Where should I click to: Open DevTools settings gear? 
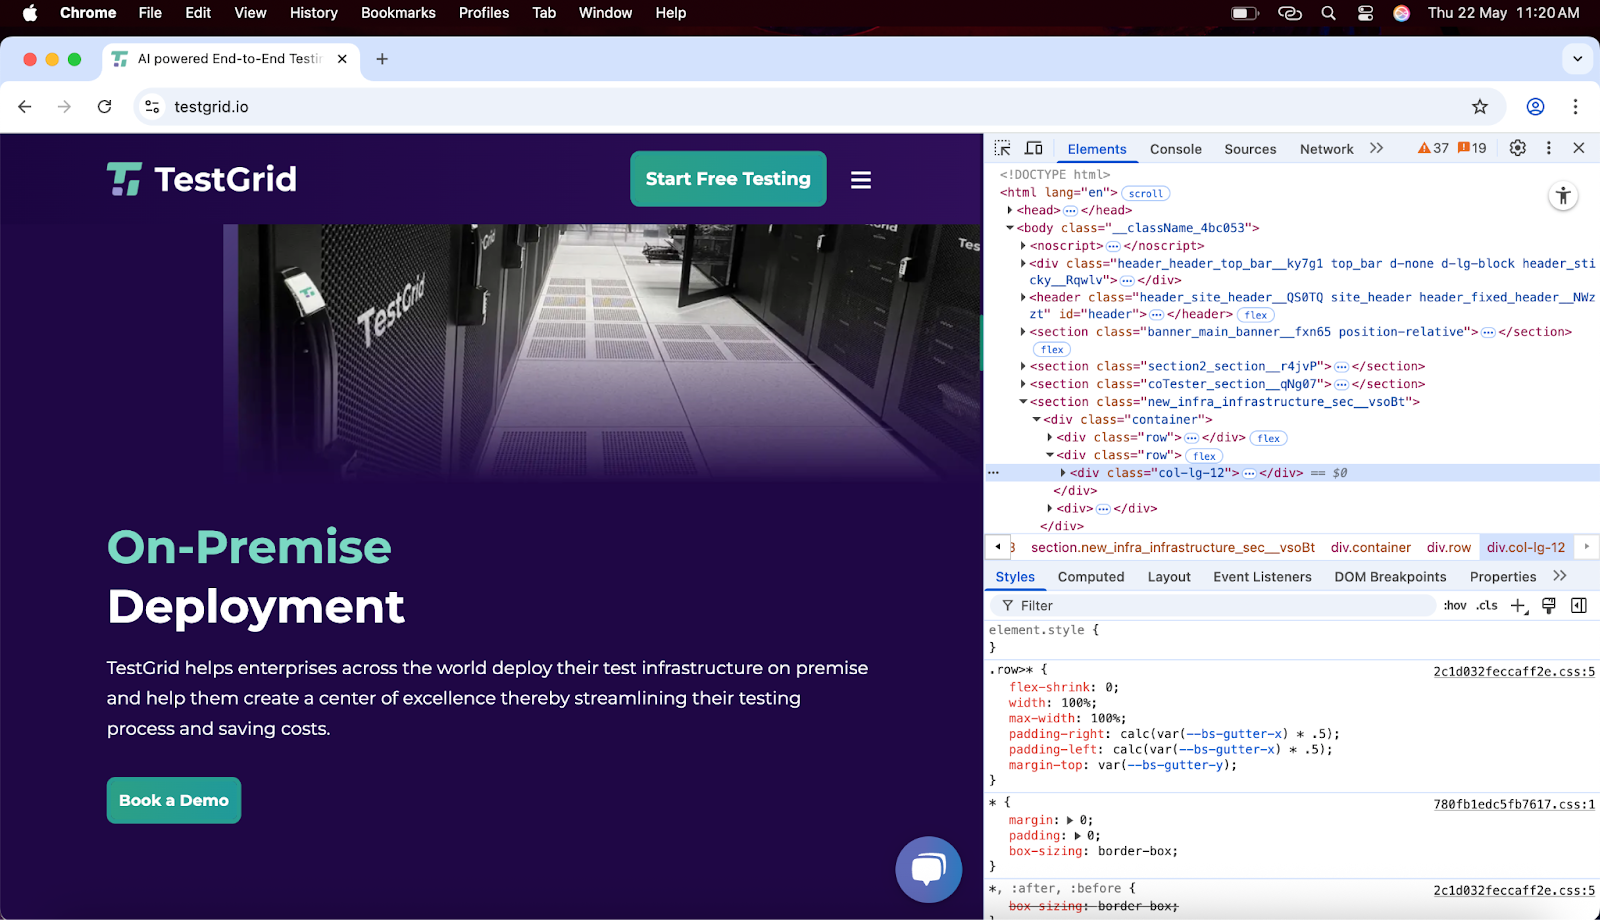(x=1517, y=148)
